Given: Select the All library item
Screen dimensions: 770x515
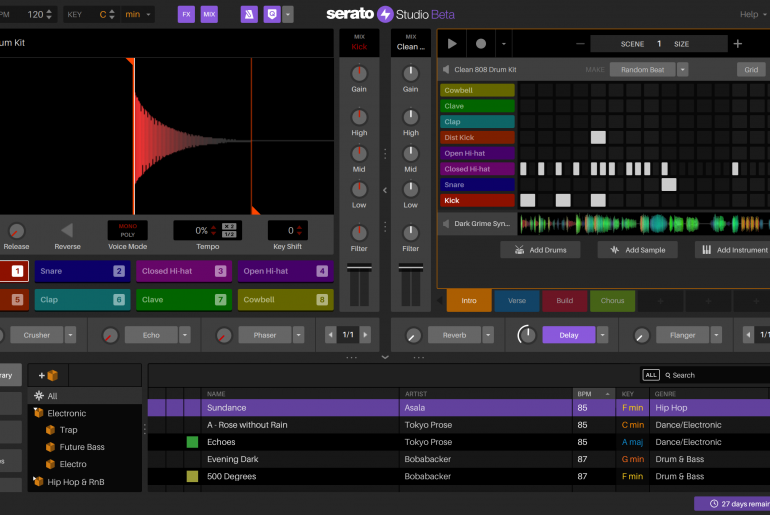Looking at the screenshot, I should tap(85, 396).
